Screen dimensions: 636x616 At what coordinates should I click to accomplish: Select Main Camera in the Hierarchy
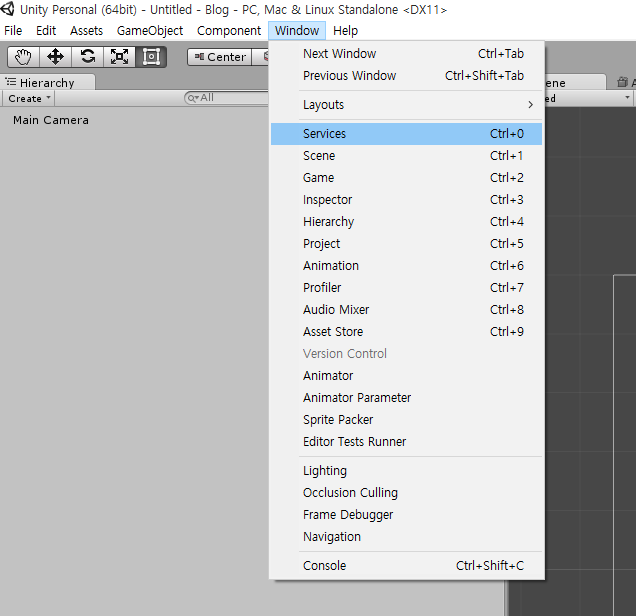pyautogui.click(x=51, y=120)
